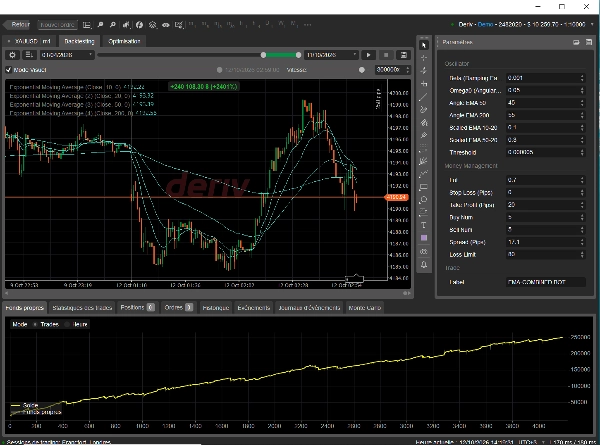Uncheck the Mode Visuel checkbox

click(8, 70)
